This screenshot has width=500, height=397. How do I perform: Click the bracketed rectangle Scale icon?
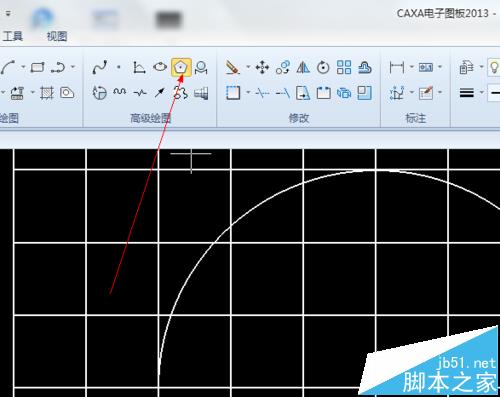coord(323,93)
